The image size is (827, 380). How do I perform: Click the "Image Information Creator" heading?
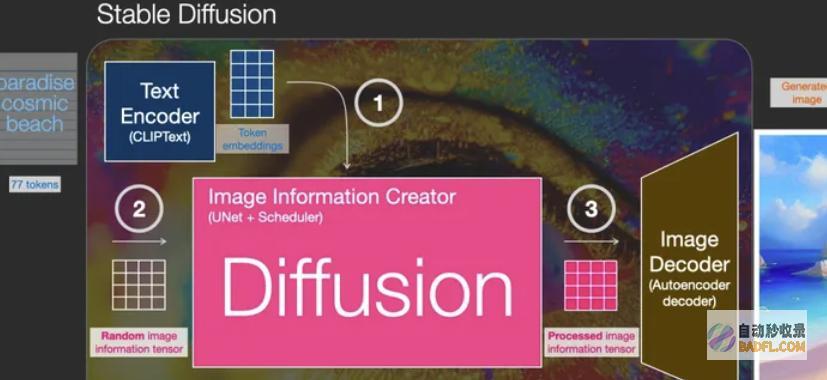(x=332, y=197)
